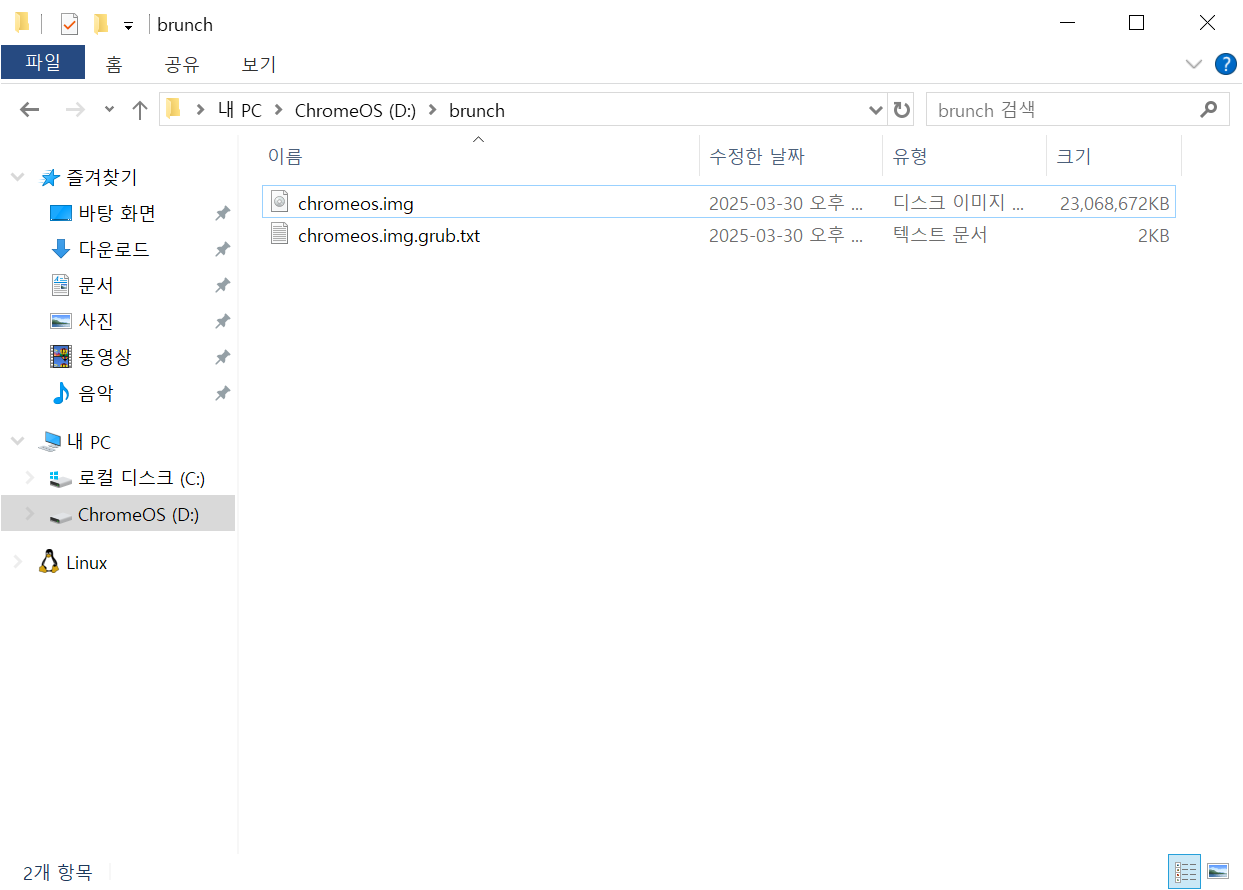Open the Customize Quick Access Toolbar dropdown

coord(128,25)
